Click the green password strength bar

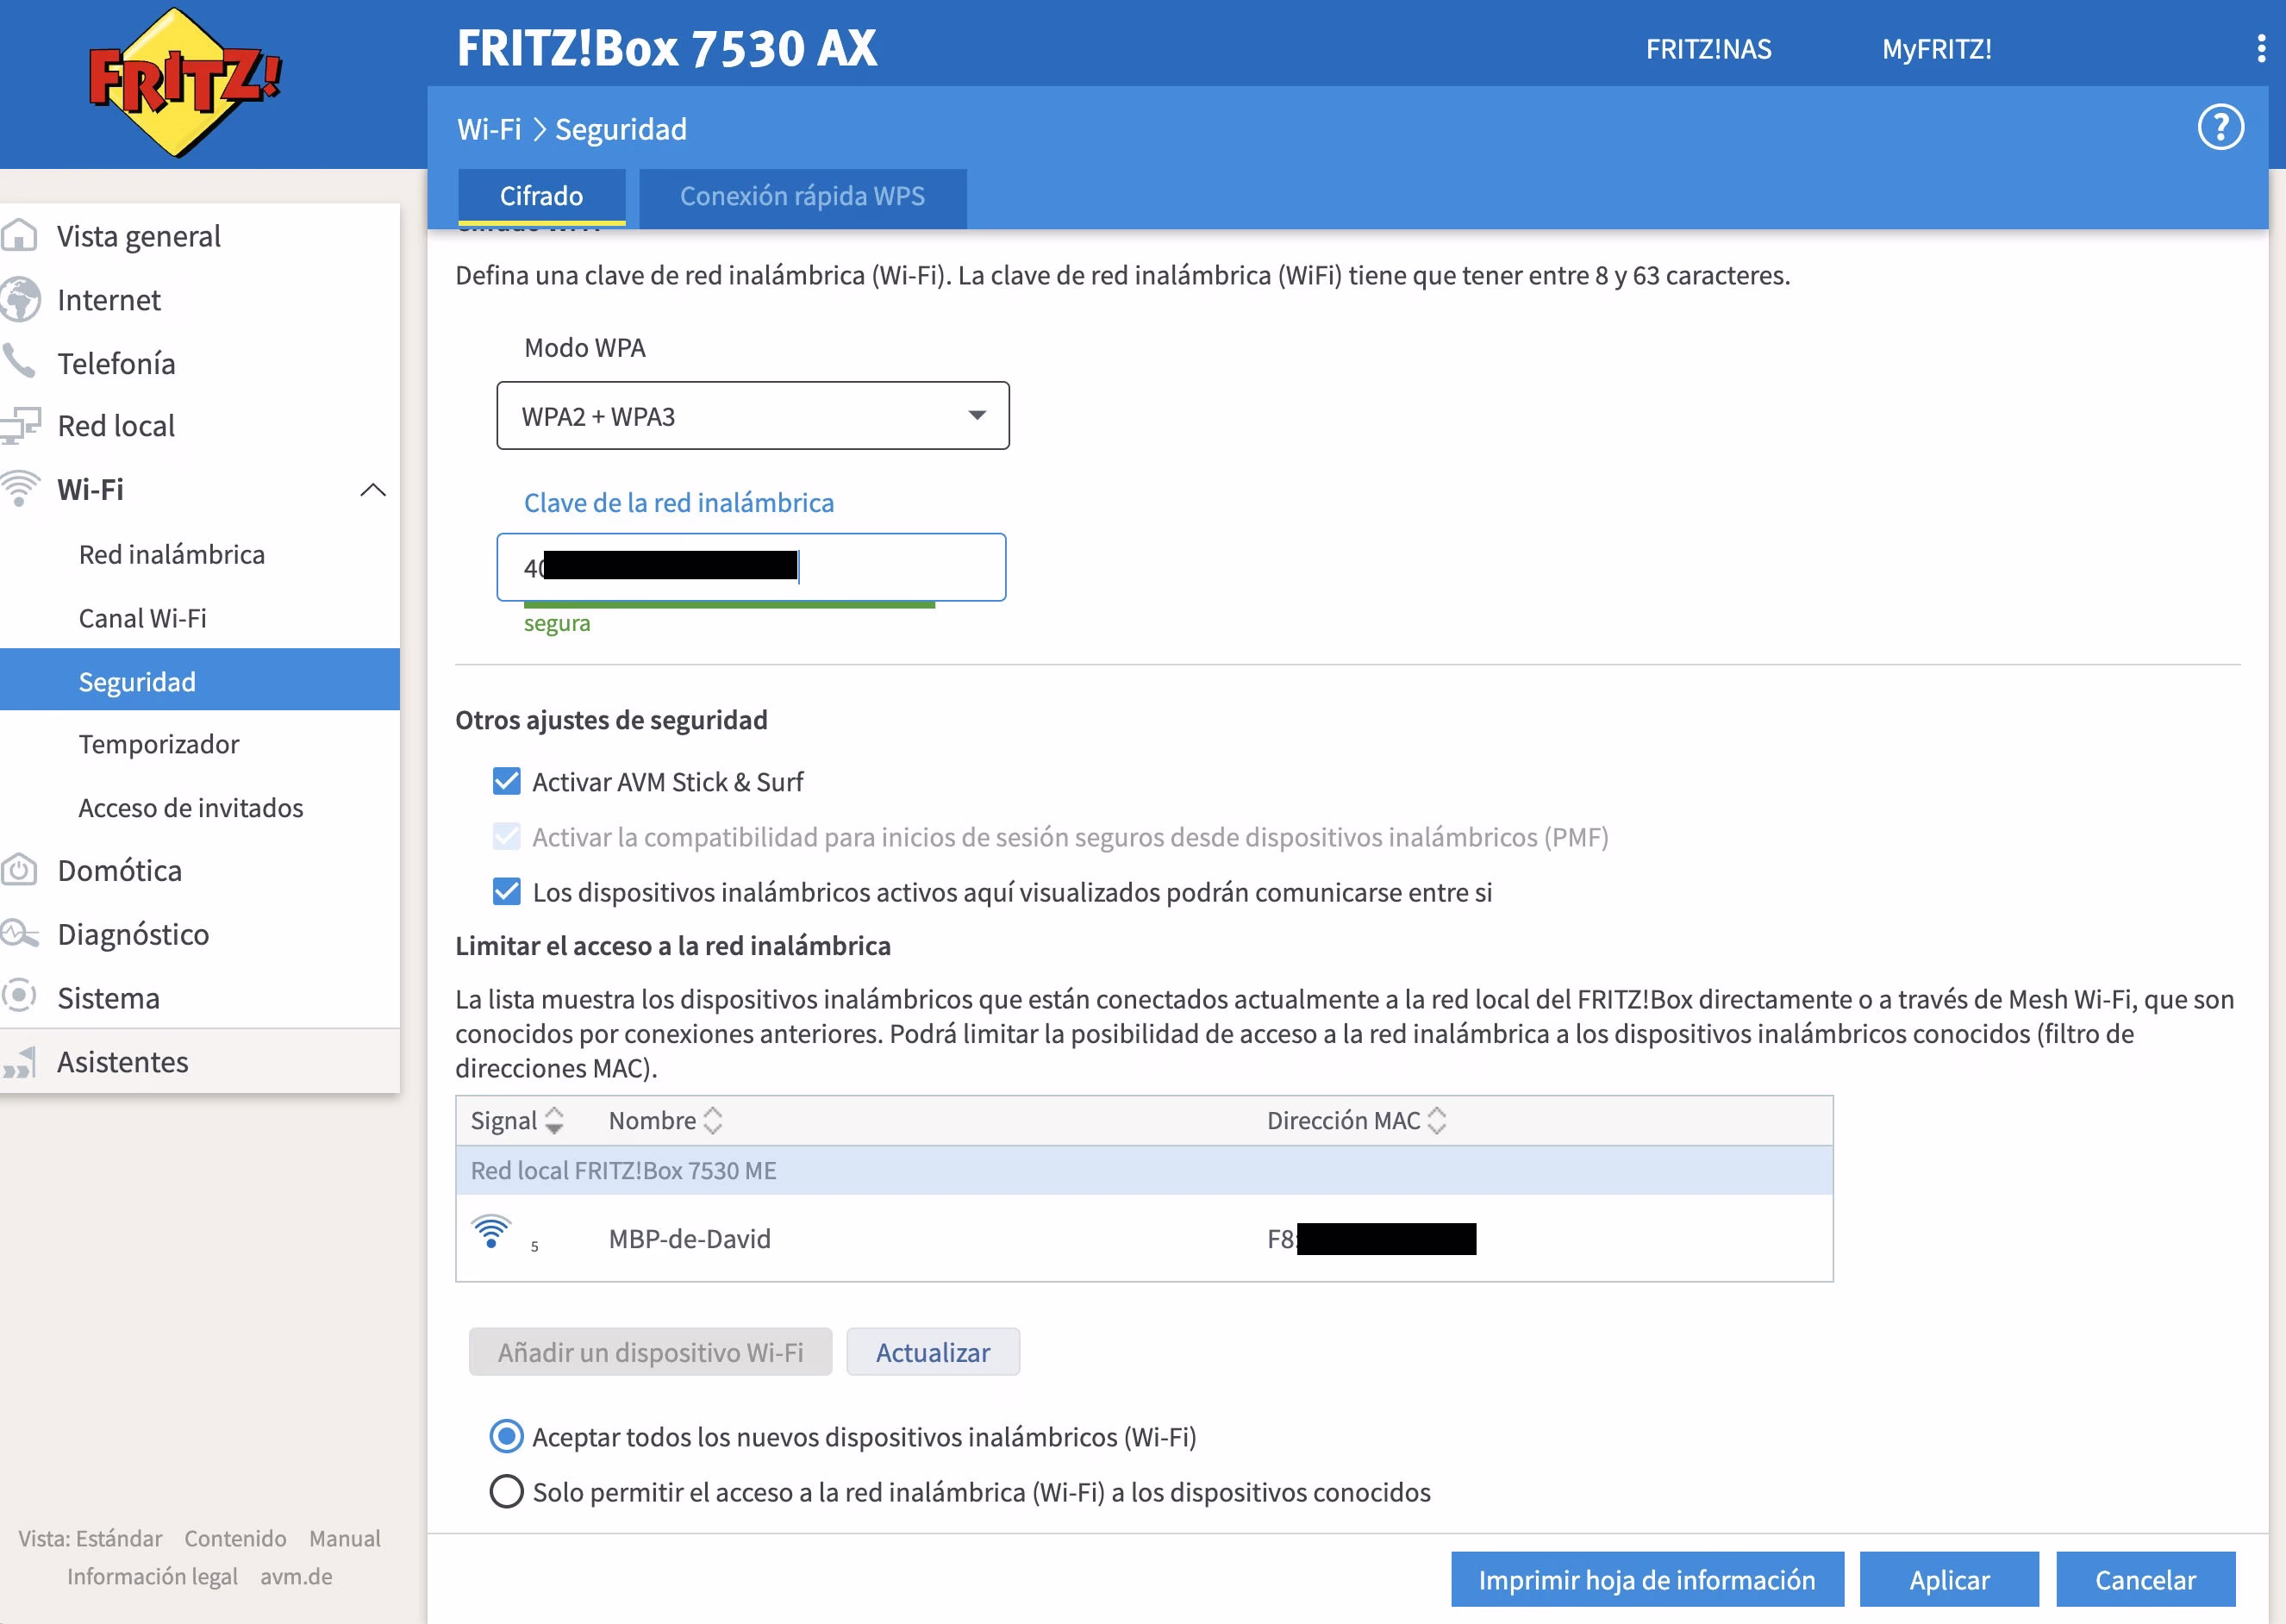coord(729,604)
